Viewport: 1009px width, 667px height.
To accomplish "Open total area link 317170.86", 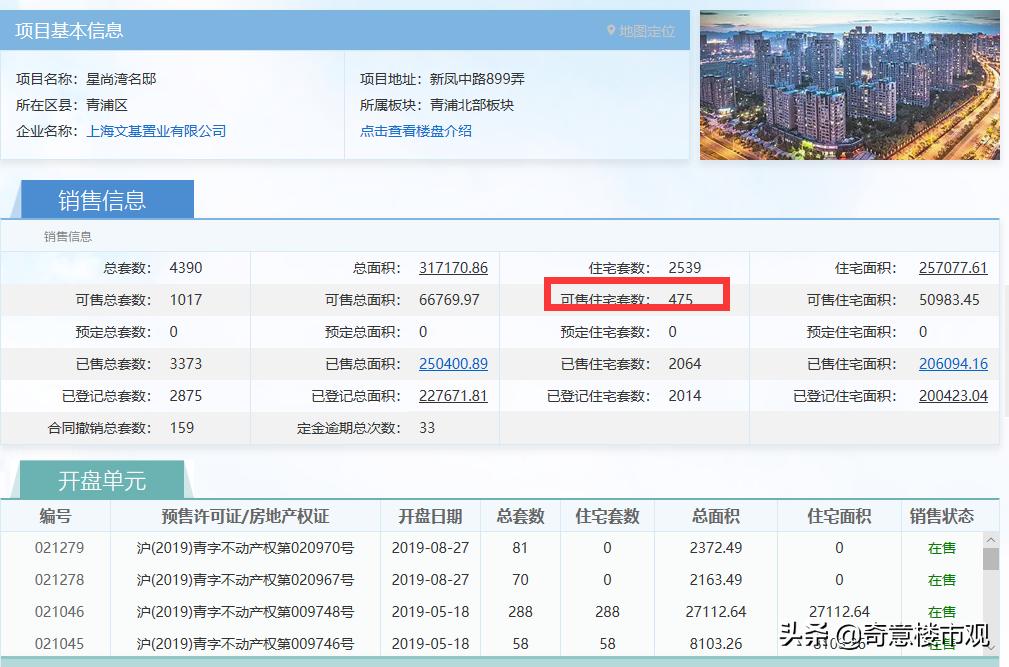I will (453, 268).
